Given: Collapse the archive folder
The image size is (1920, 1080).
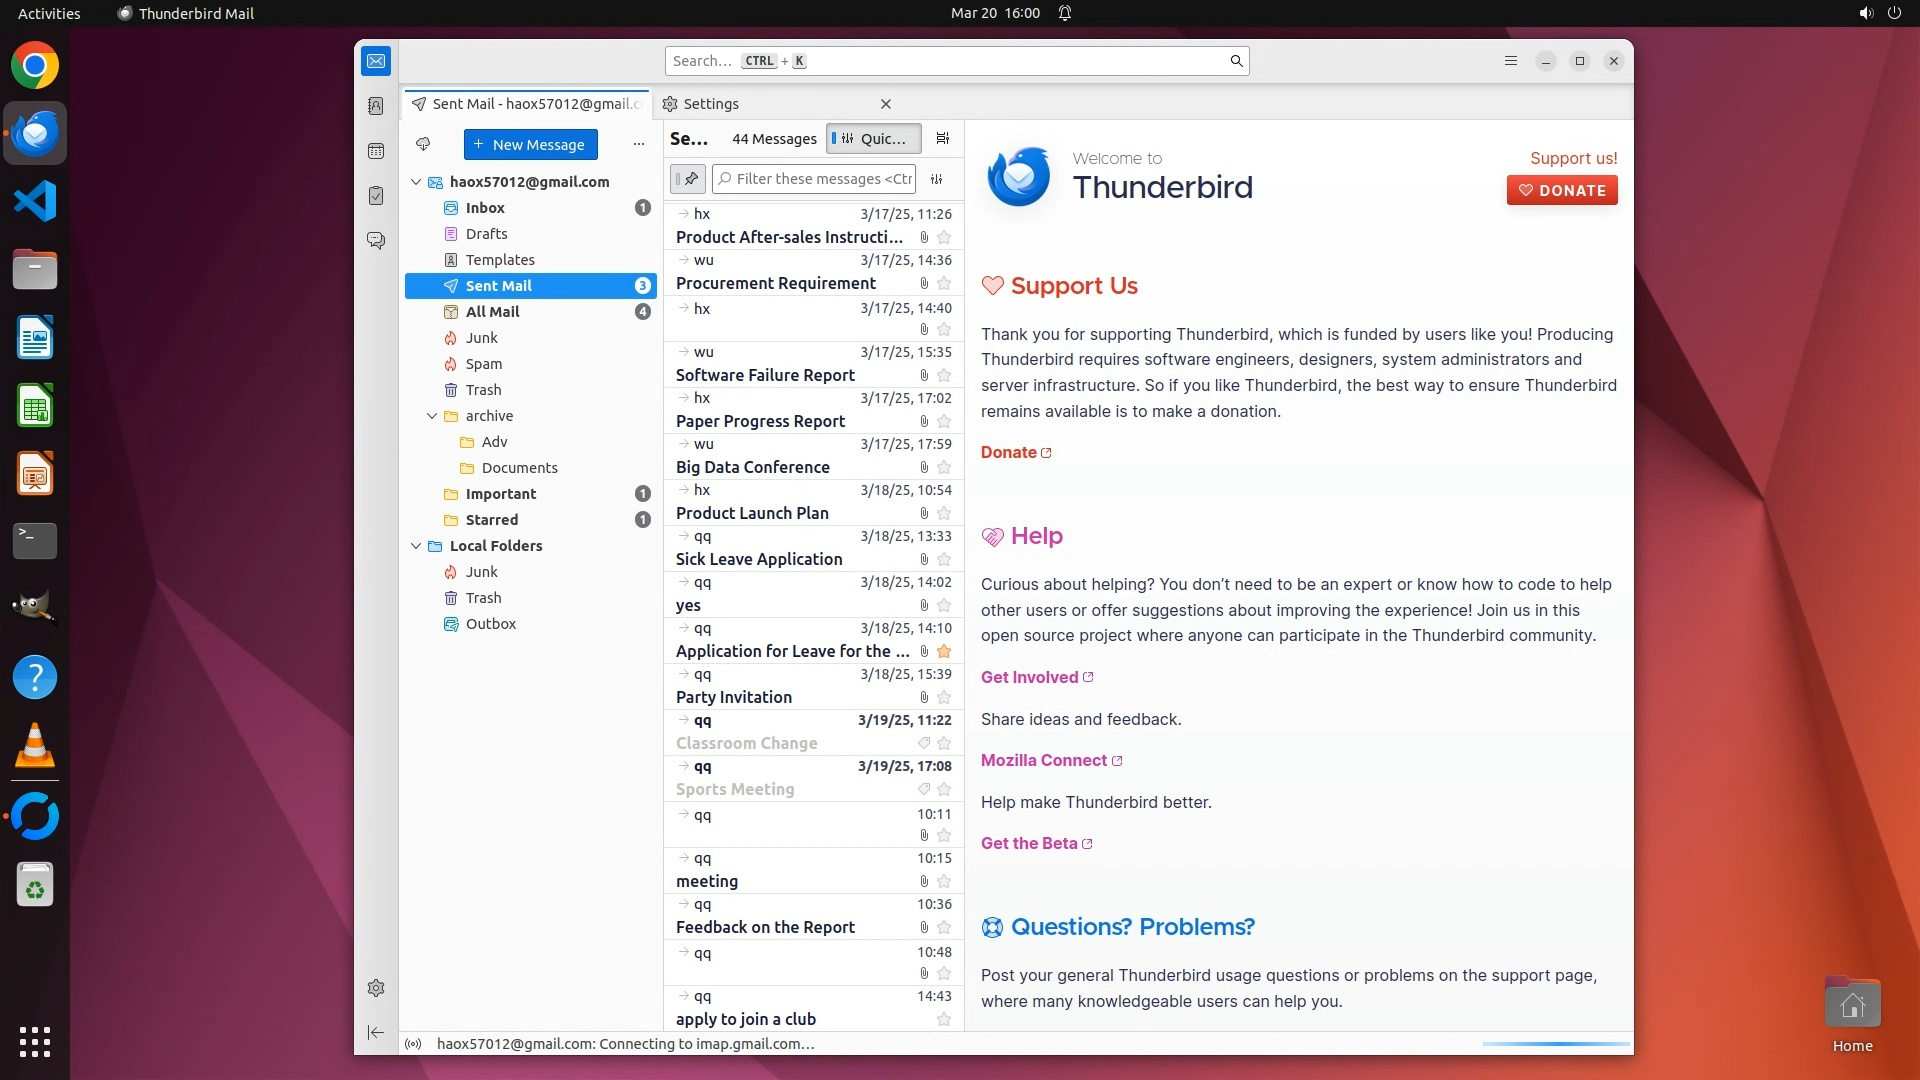Looking at the screenshot, I should coord(432,416).
